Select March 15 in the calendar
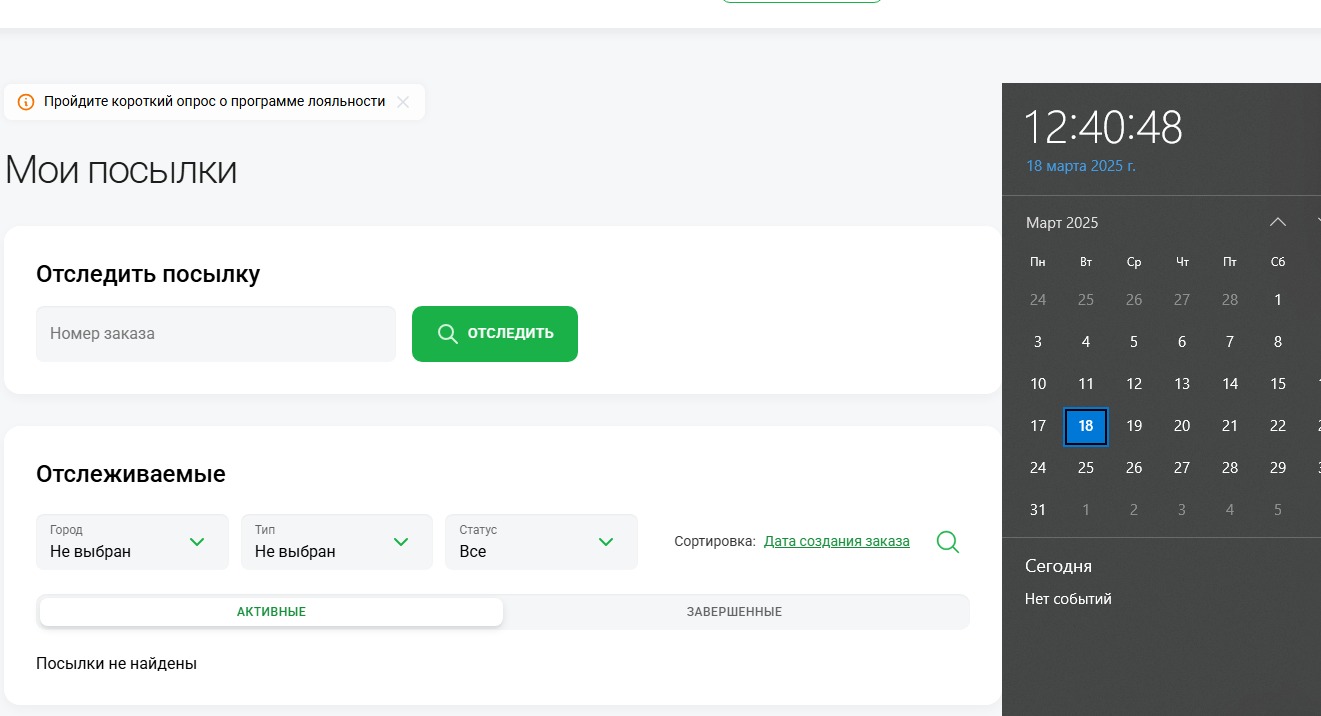The width and height of the screenshot is (1321, 716). coord(1278,384)
